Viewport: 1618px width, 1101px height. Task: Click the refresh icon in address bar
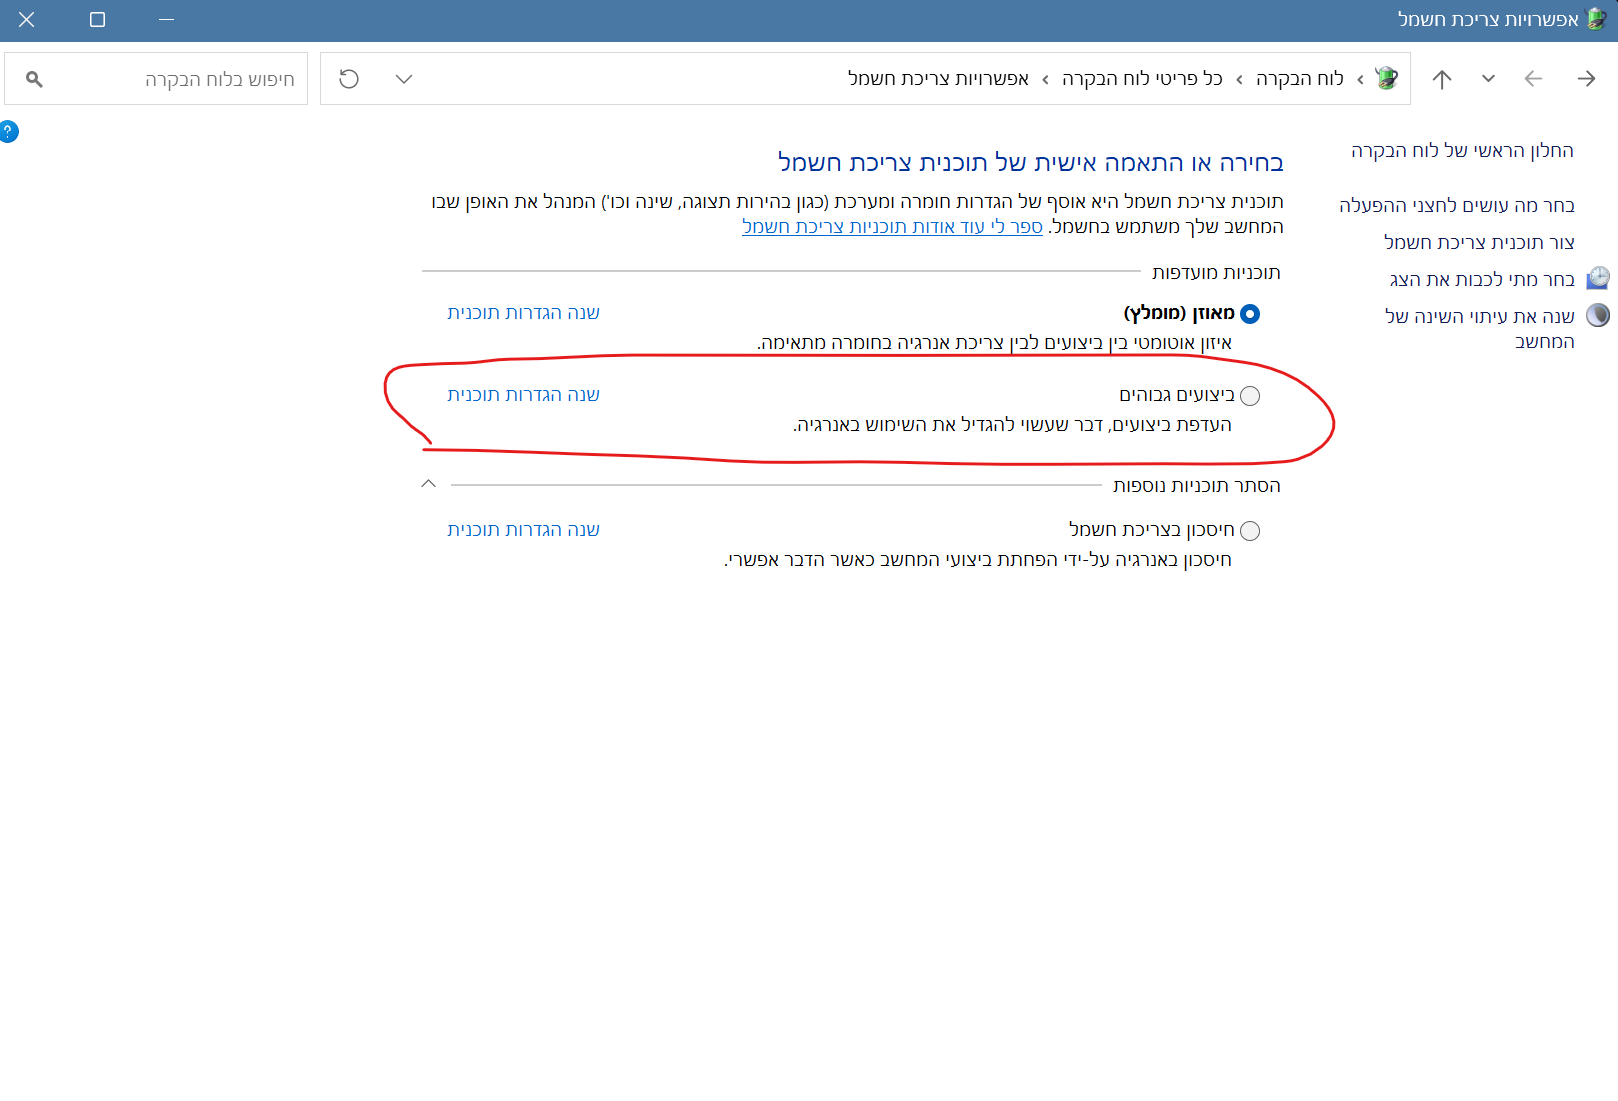click(349, 79)
